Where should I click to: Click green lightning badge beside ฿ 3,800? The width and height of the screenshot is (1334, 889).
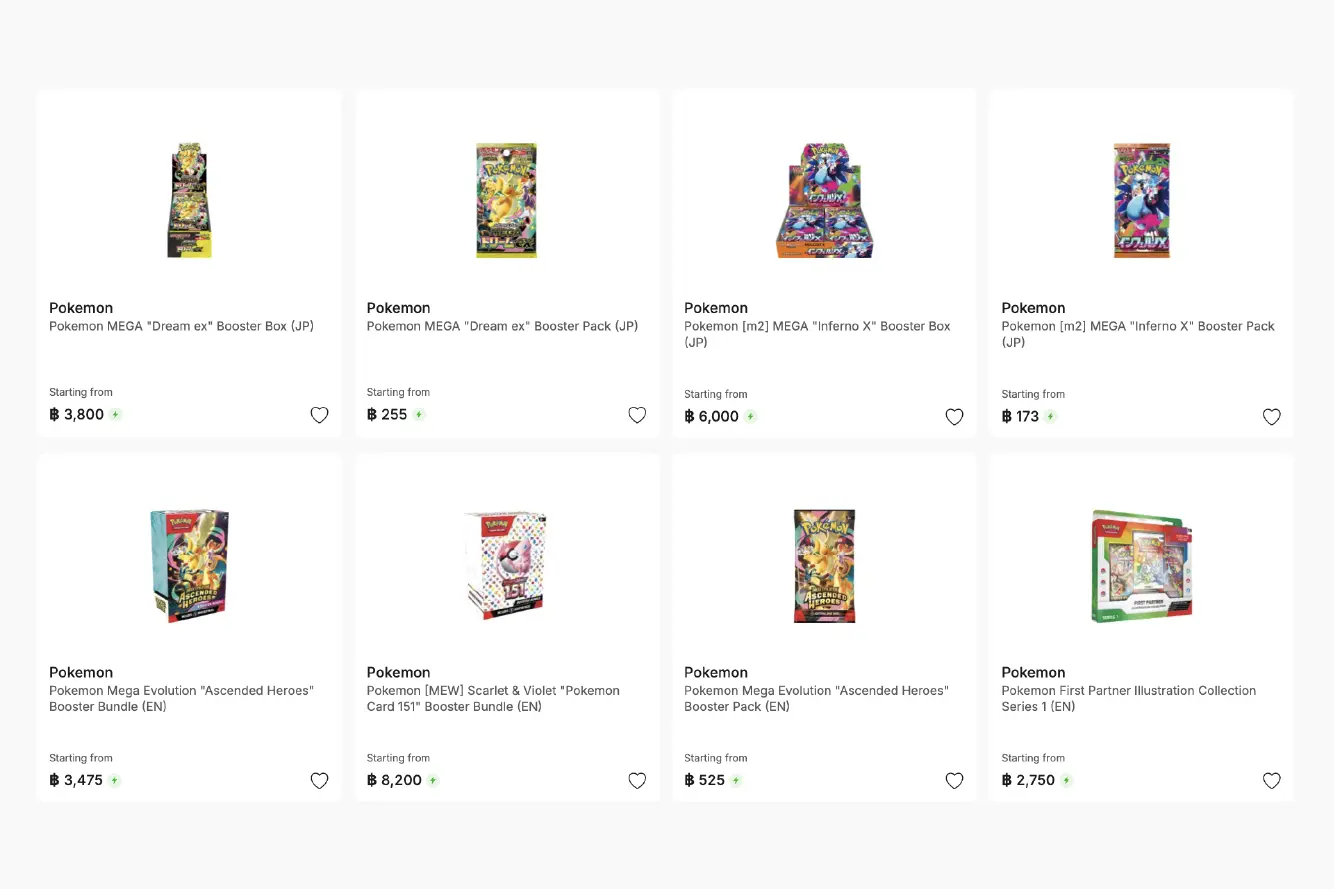115,414
